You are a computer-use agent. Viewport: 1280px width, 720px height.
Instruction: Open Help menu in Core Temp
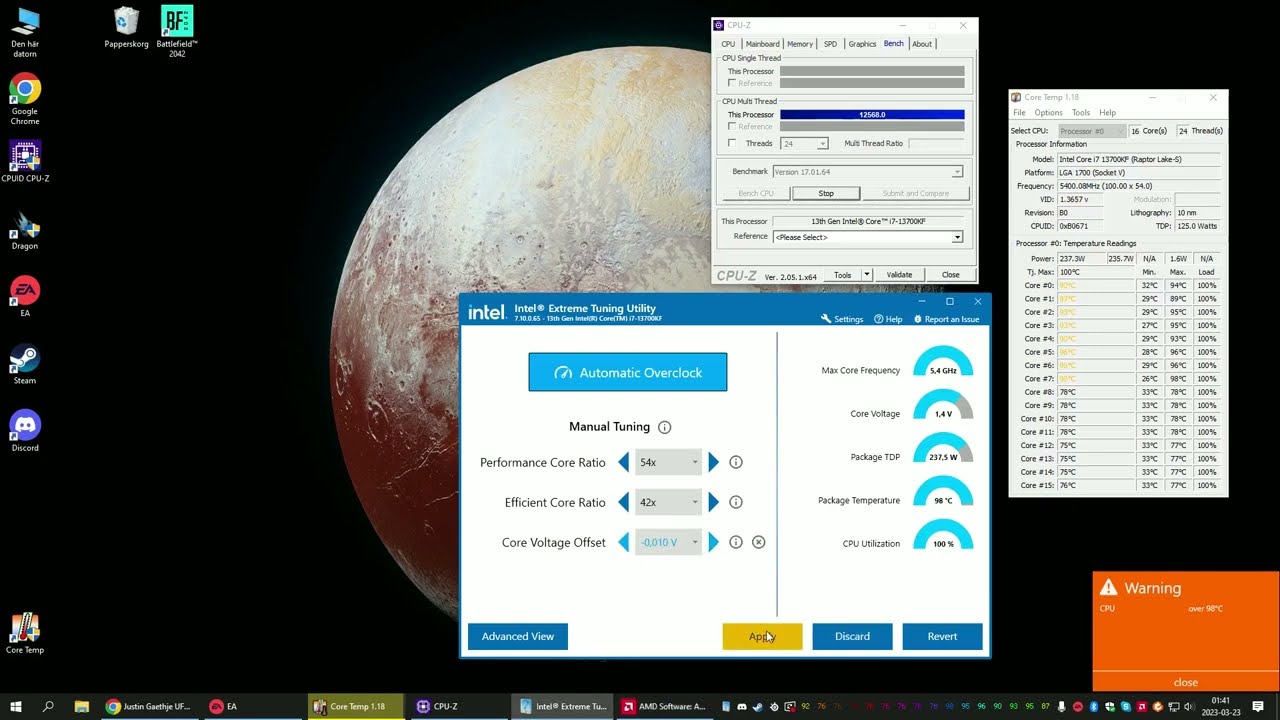(1107, 113)
